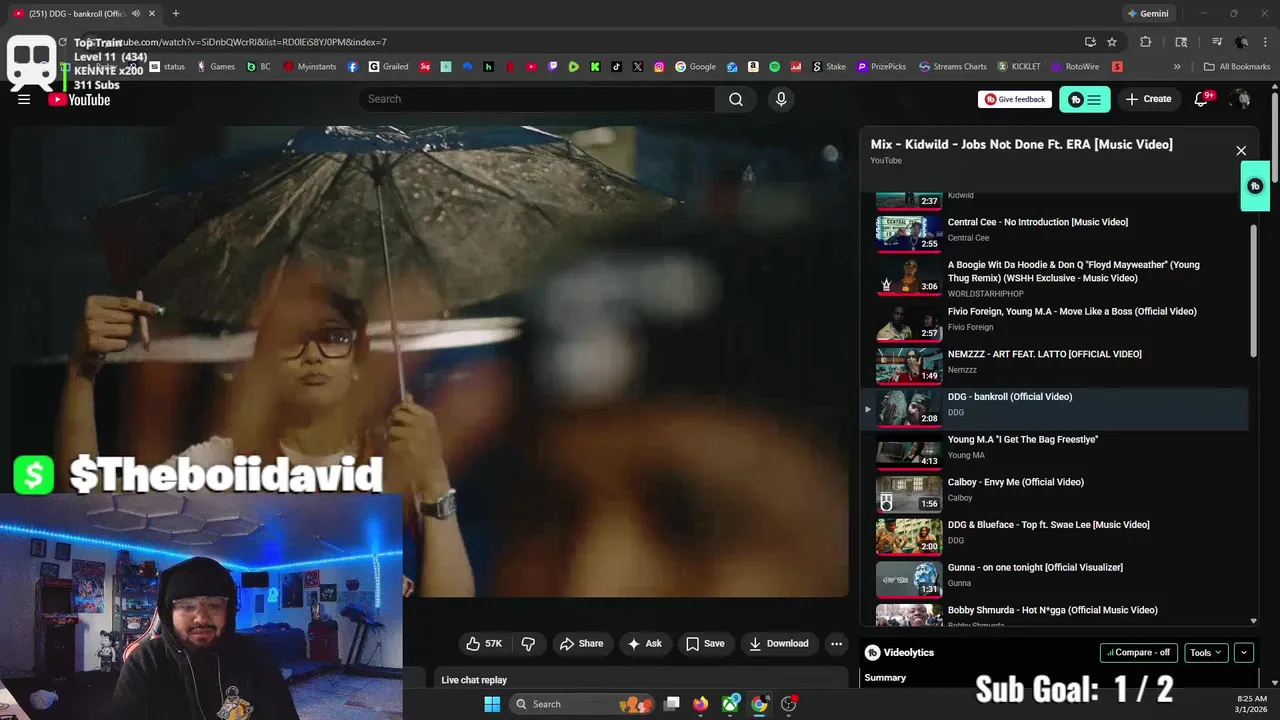Open the Myinstants bookmark

click(309, 67)
